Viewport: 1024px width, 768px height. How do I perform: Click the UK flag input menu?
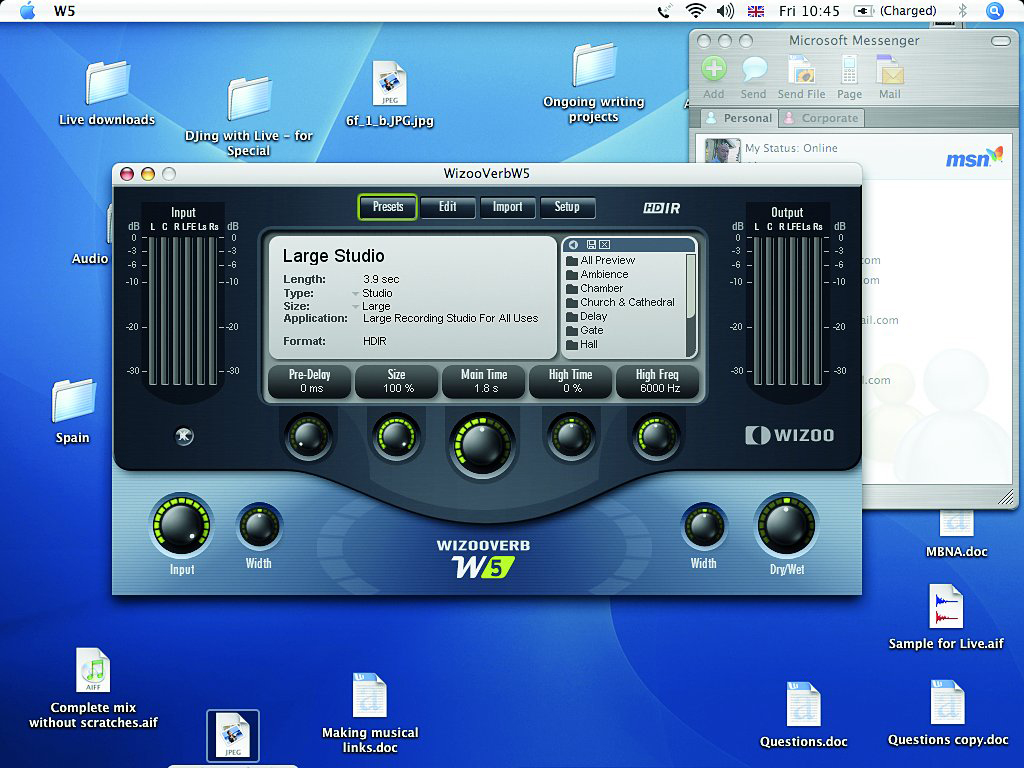756,11
